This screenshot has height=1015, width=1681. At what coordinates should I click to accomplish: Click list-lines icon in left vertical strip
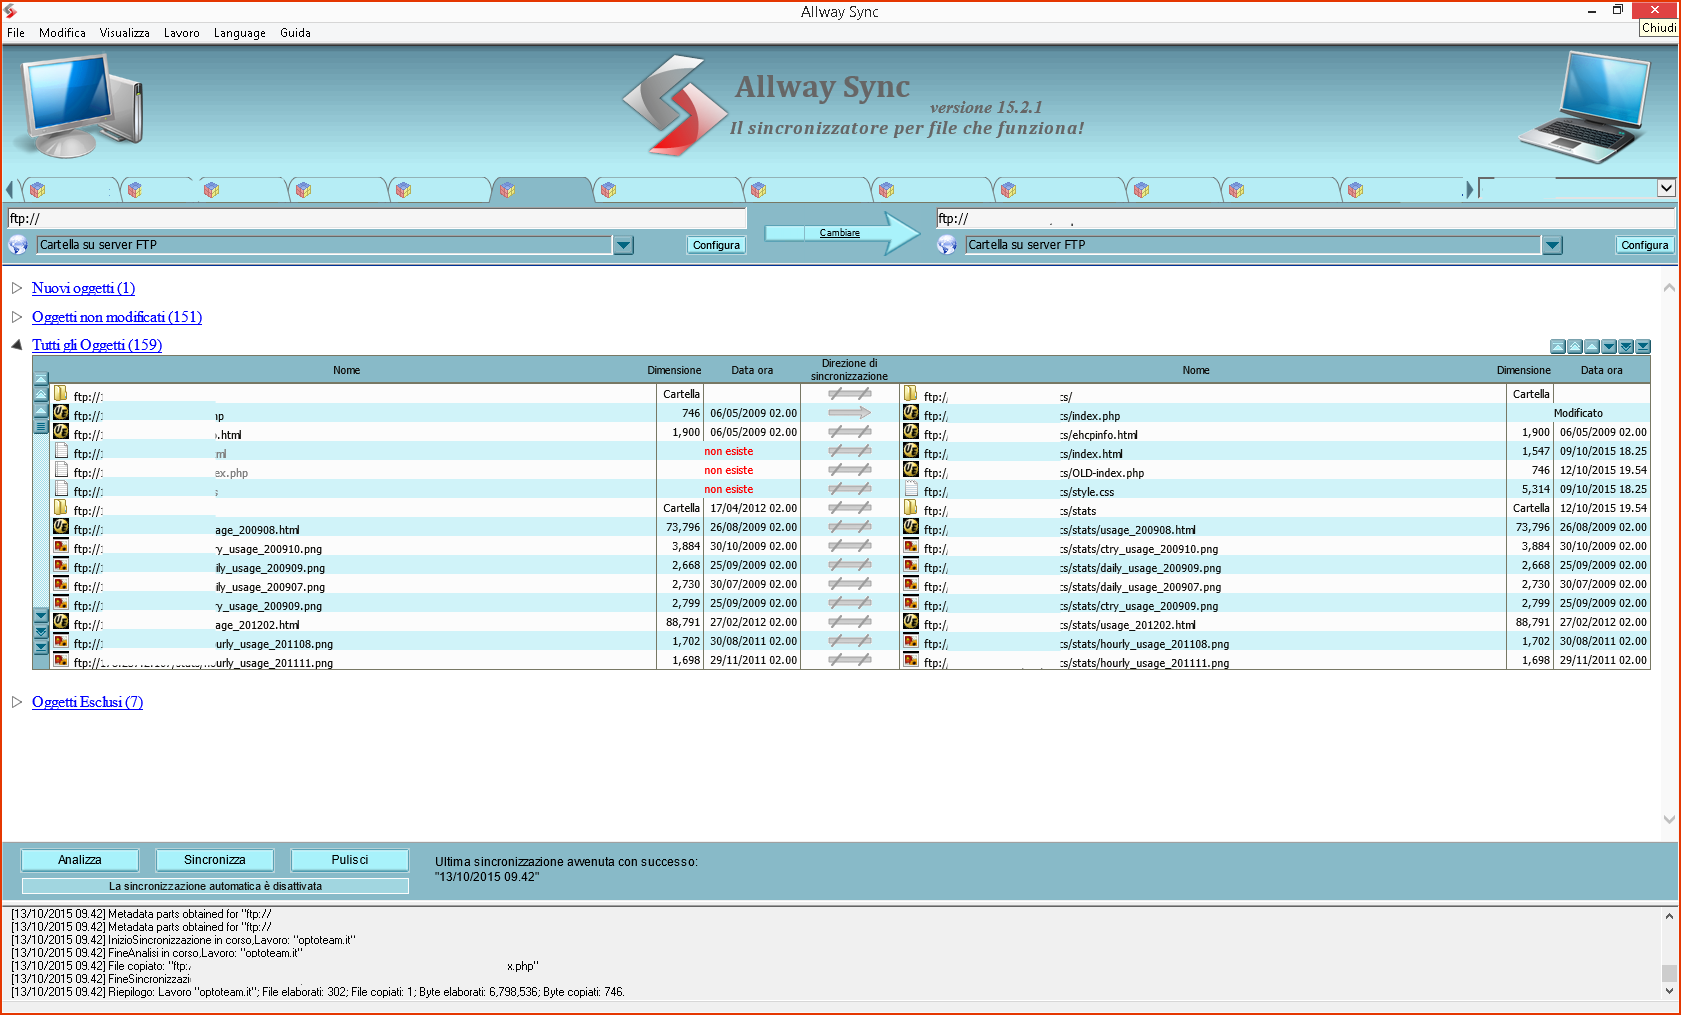(41, 427)
